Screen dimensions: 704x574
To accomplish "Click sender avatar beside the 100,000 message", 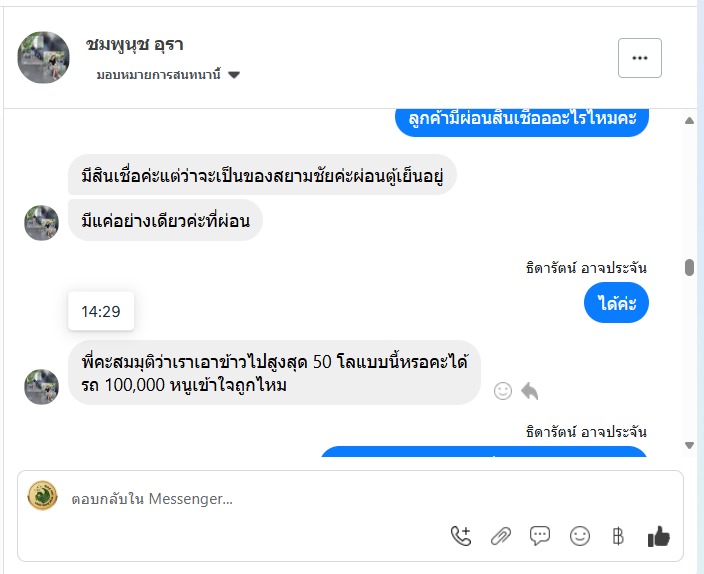I will click(42, 386).
